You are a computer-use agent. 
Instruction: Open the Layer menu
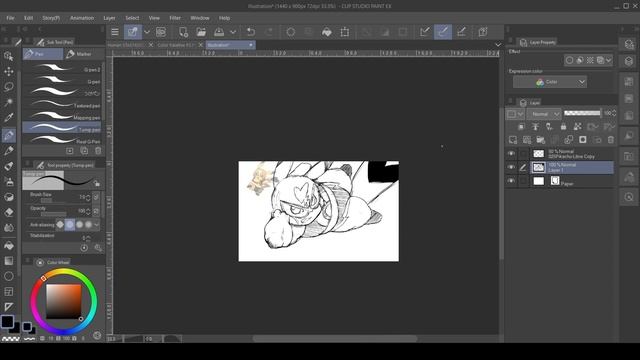(109, 18)
